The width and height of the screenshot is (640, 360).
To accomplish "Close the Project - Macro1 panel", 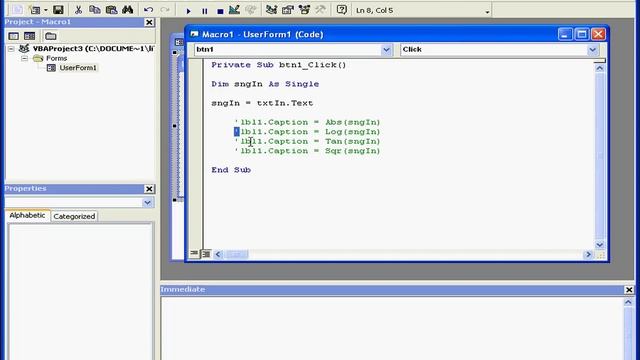I will [149, 22].
